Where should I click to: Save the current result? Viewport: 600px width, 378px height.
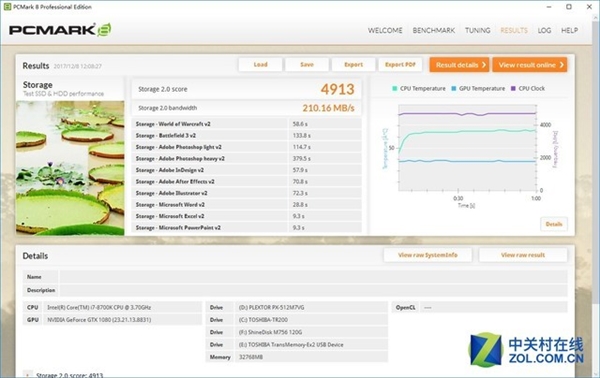click(x=307, y=65)
